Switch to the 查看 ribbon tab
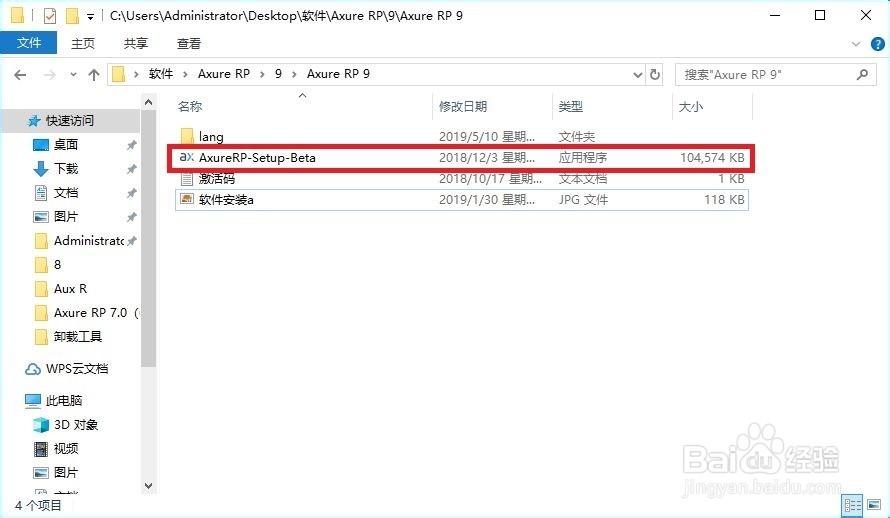Image resolution: width=890 pixels, height=518 pixels. (x=188, y=44)
